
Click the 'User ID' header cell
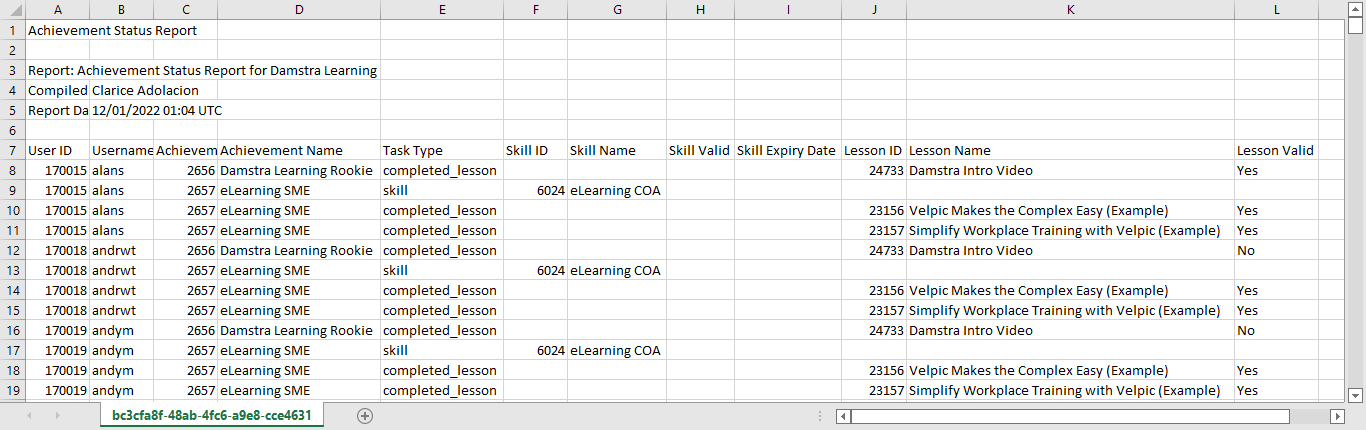pos(57,150)
